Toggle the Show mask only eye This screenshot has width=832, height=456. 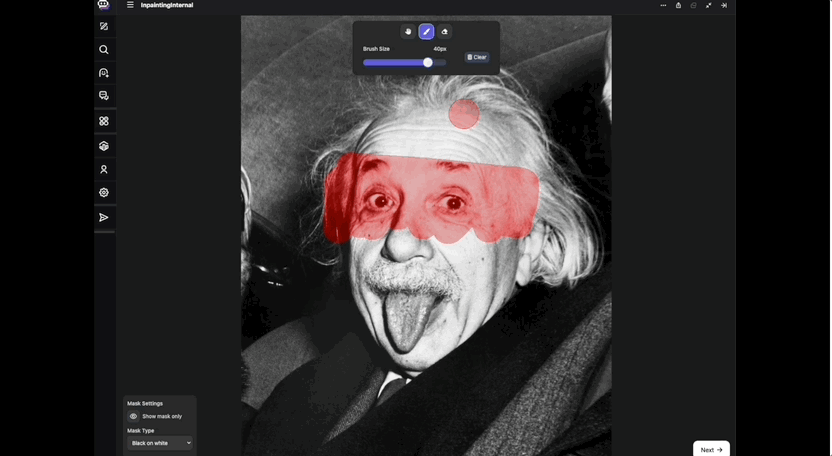point(133,416)
